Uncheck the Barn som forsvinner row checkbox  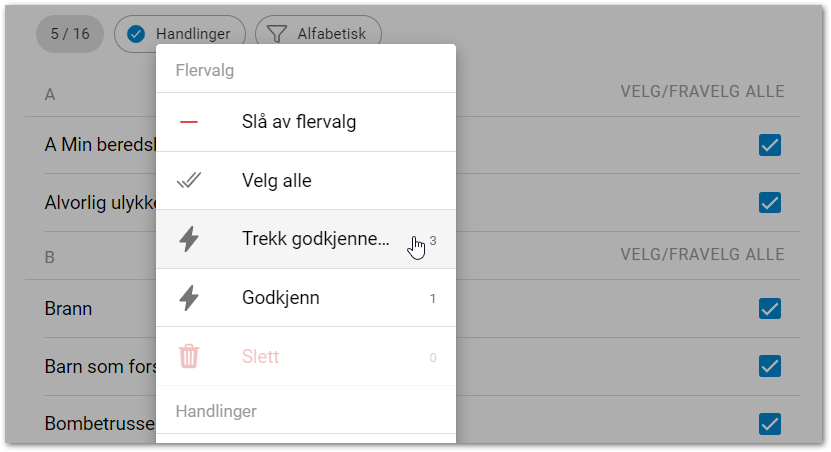[x=769, y=366]
